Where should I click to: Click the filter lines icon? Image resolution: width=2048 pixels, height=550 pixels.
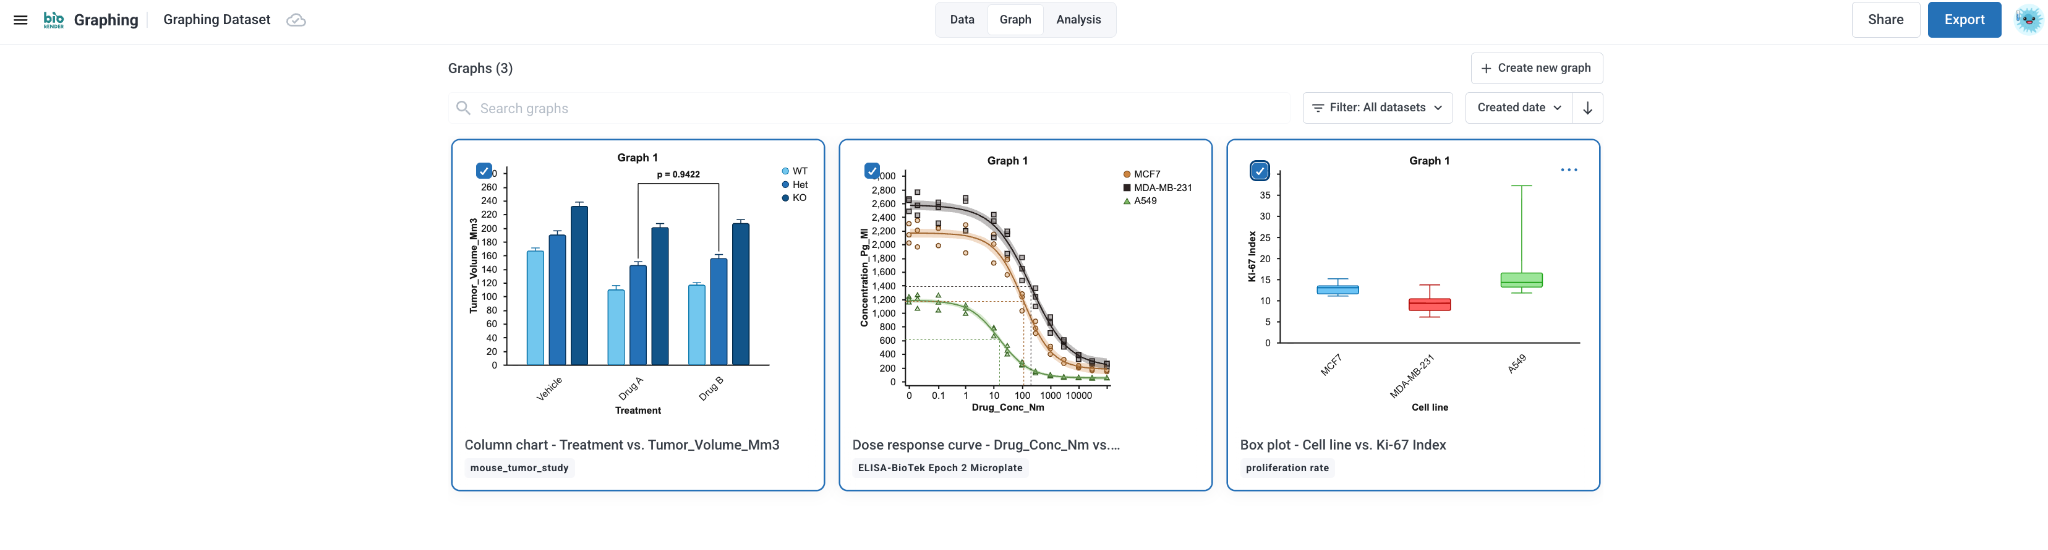(x=1318, y=108)
